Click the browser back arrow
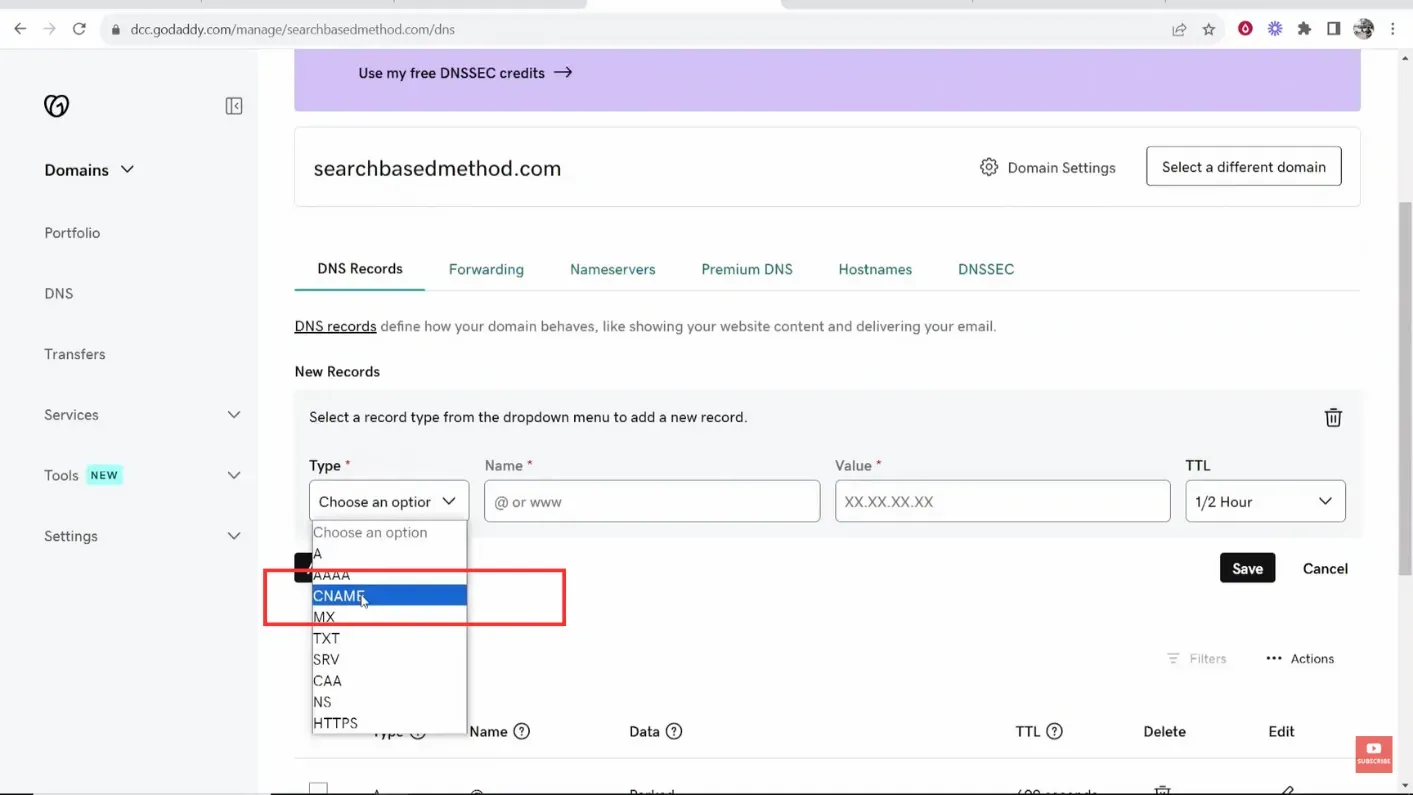Screen dimensions: 1413x795 (x=20, y=29)
